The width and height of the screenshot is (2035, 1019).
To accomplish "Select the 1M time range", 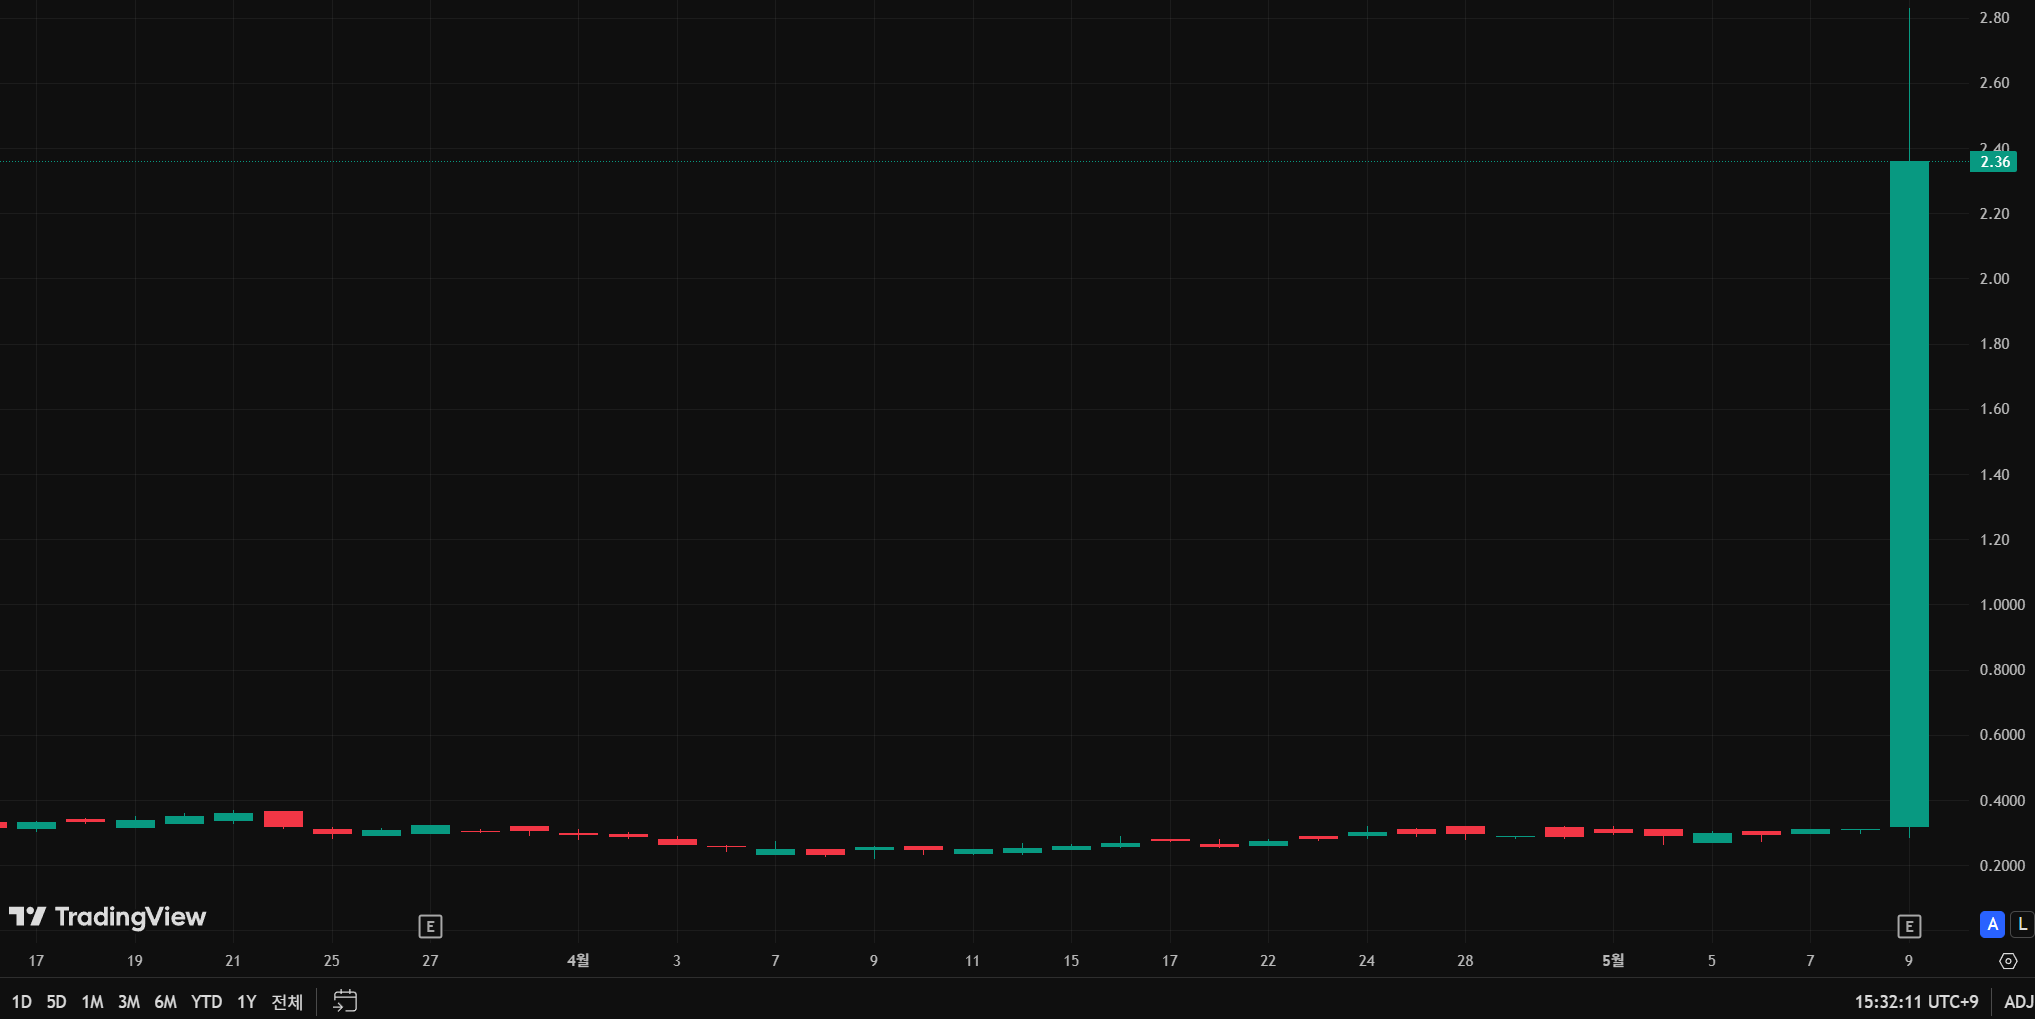I will point(93,1001).
